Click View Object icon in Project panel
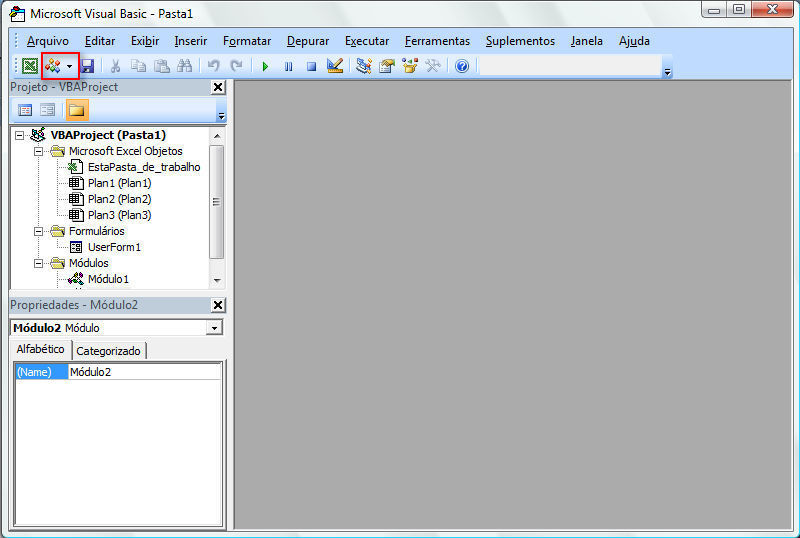This screenshot has width=800, height=538. tap(48, 110)
